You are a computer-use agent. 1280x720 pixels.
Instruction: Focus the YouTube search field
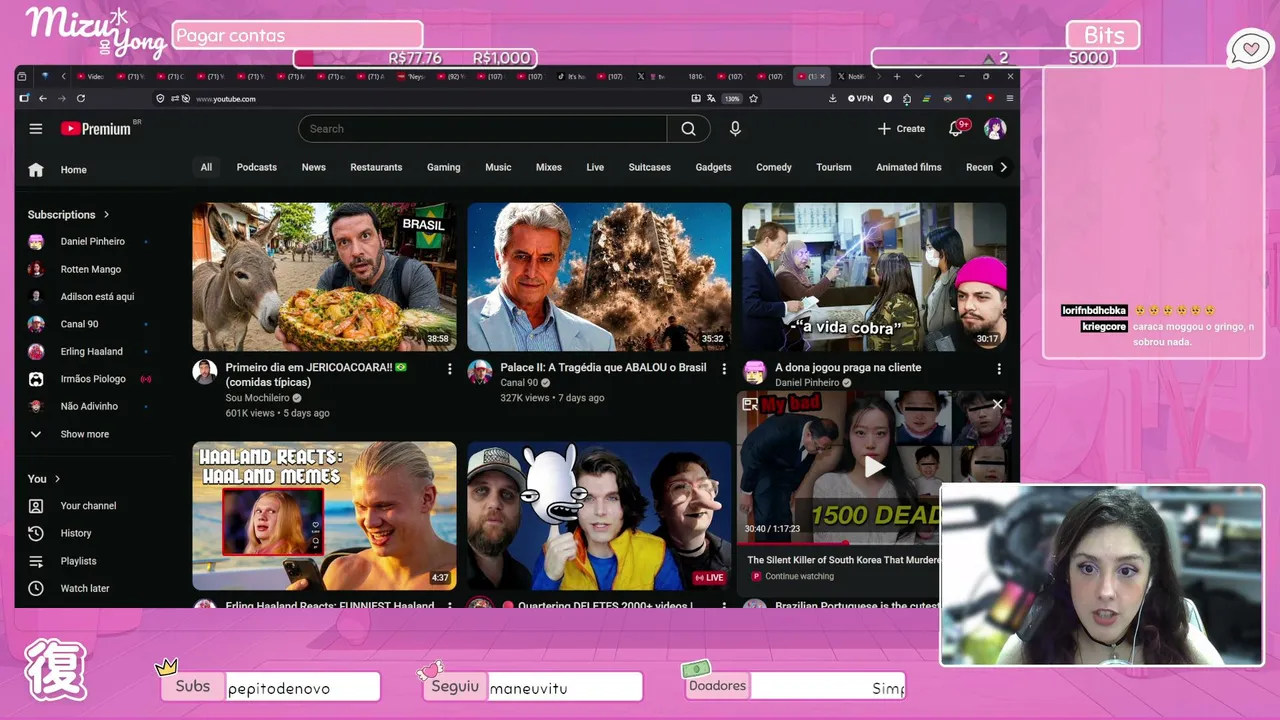[x=482, y=129]
